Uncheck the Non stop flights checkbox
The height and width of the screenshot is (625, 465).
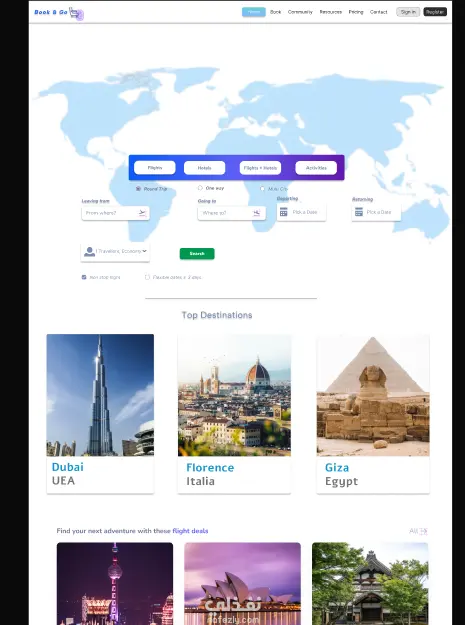[x=84, y=277]
